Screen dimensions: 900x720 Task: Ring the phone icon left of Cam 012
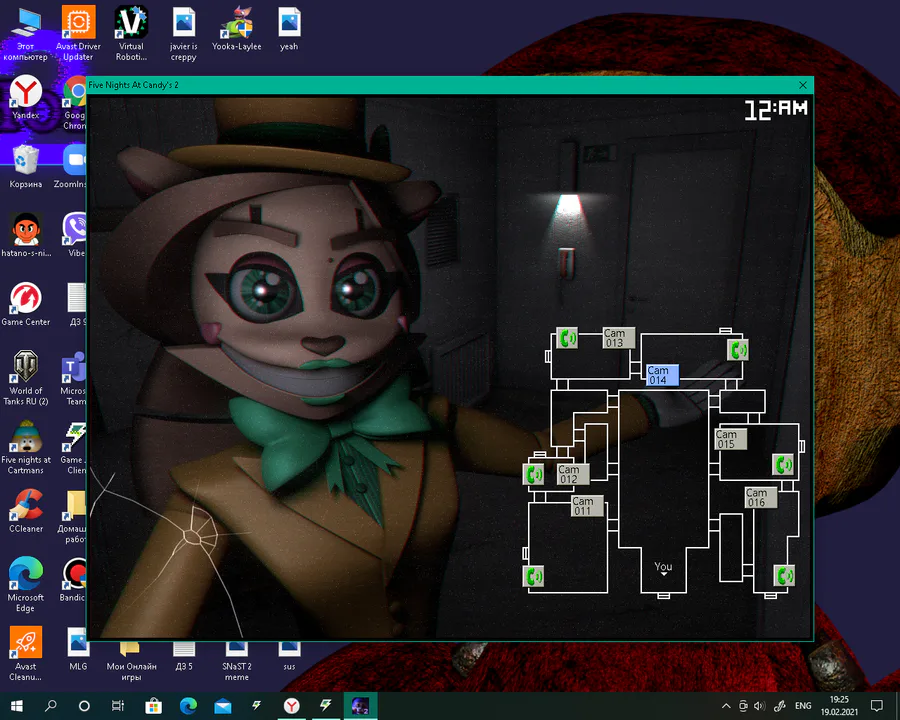534,474
